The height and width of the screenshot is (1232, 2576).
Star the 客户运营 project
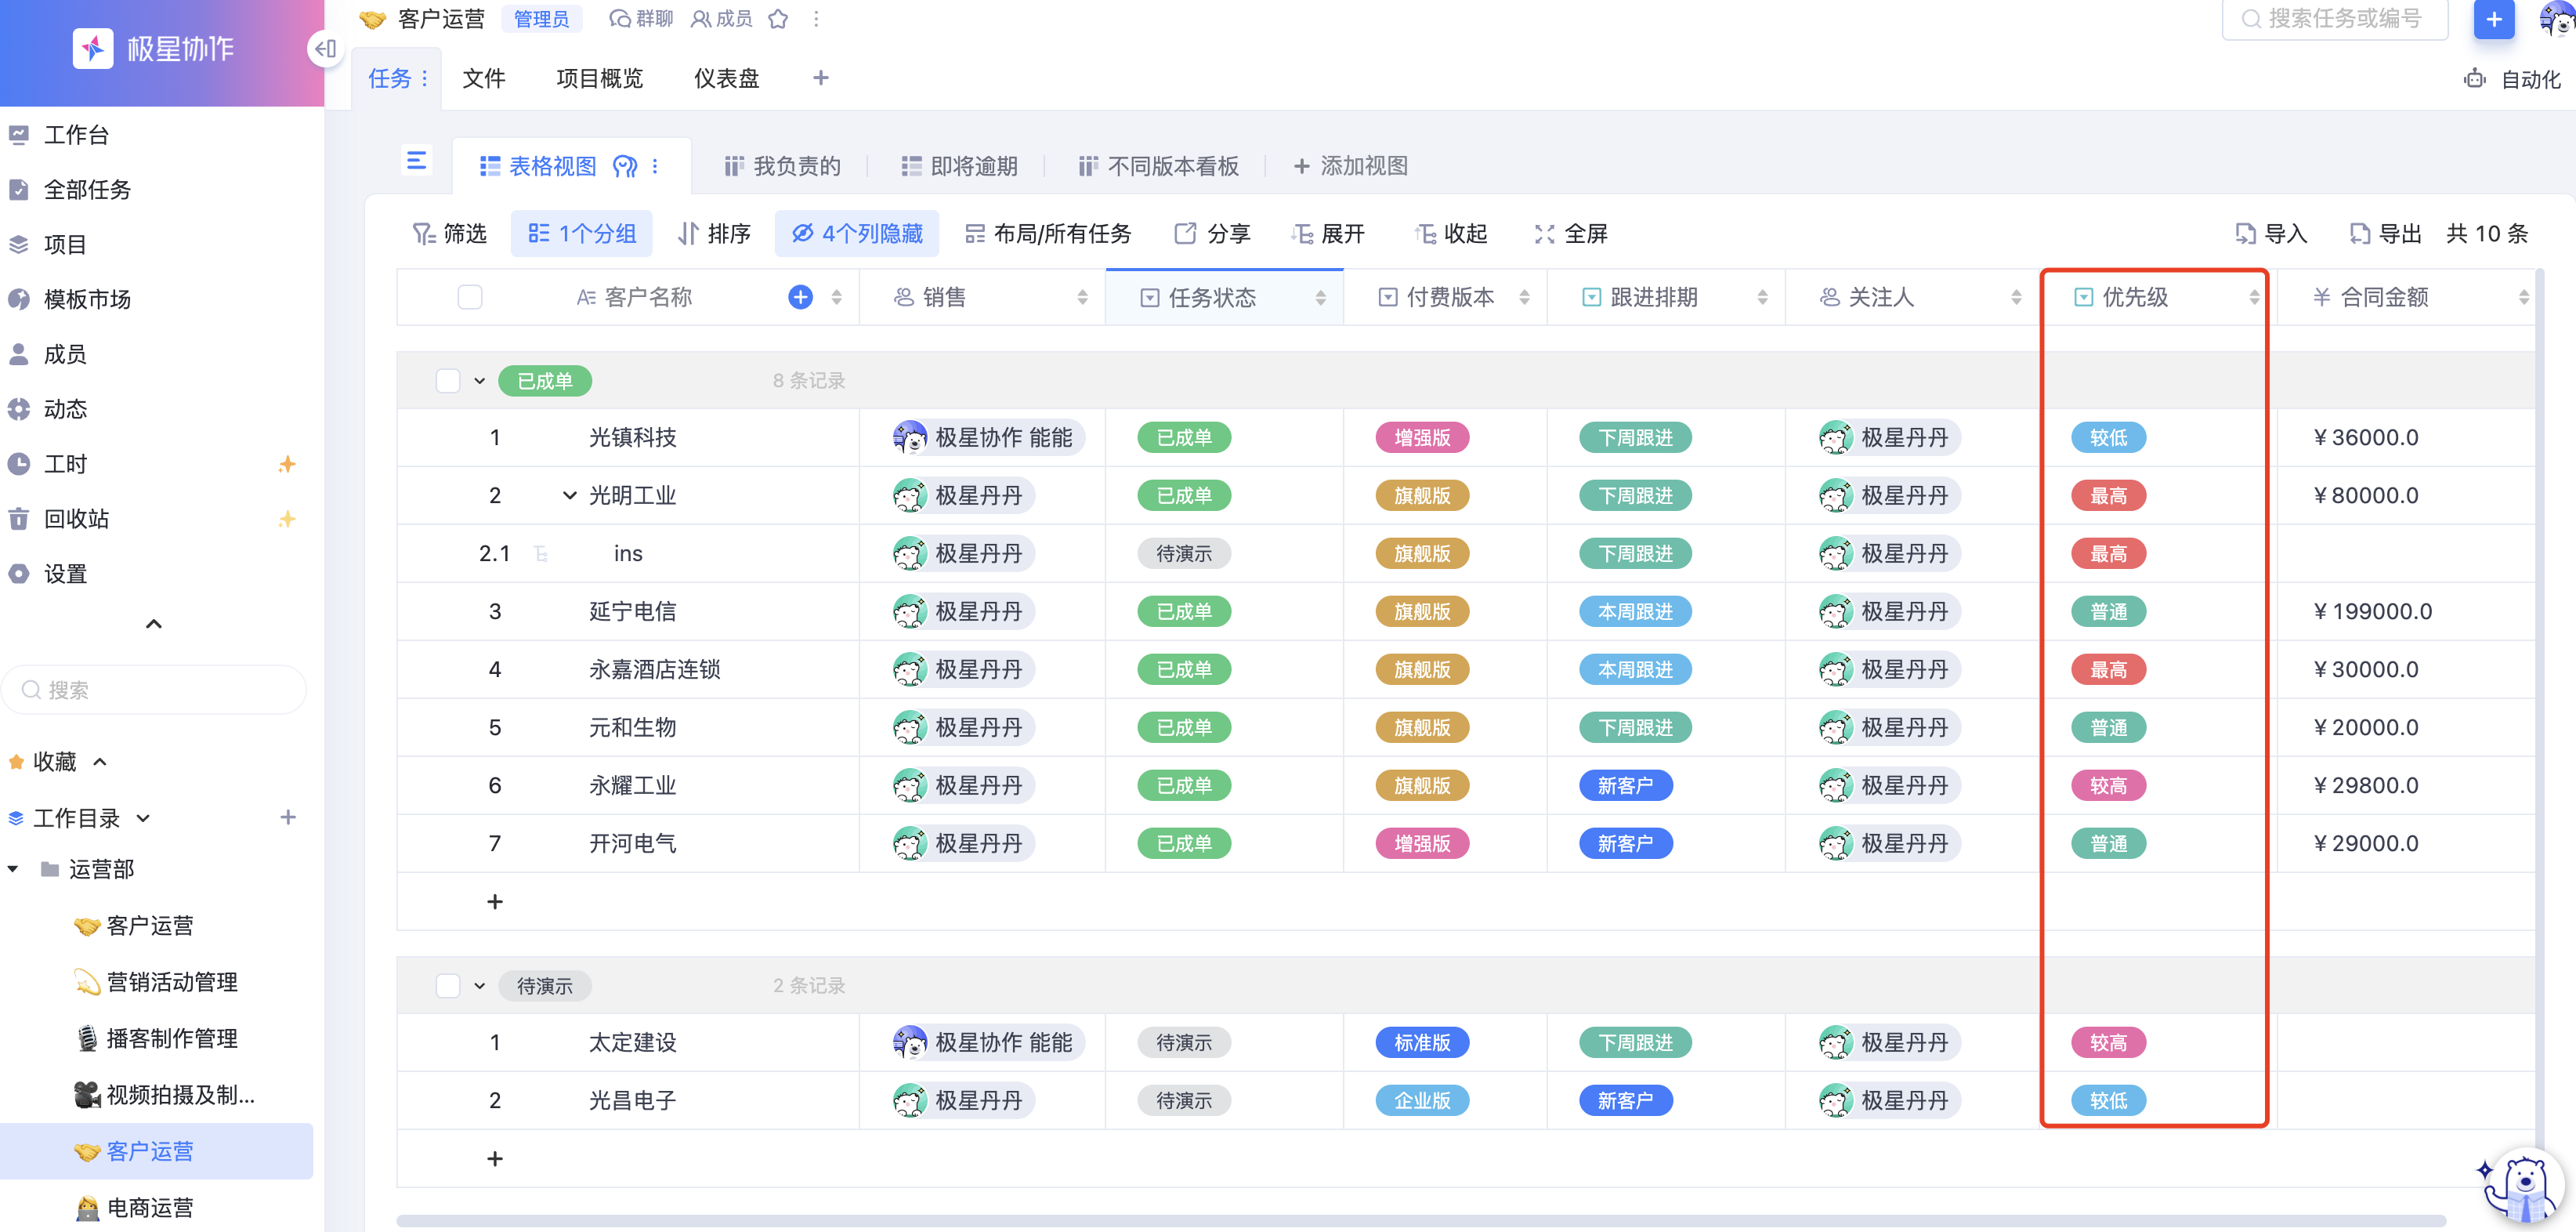(778, 19)
